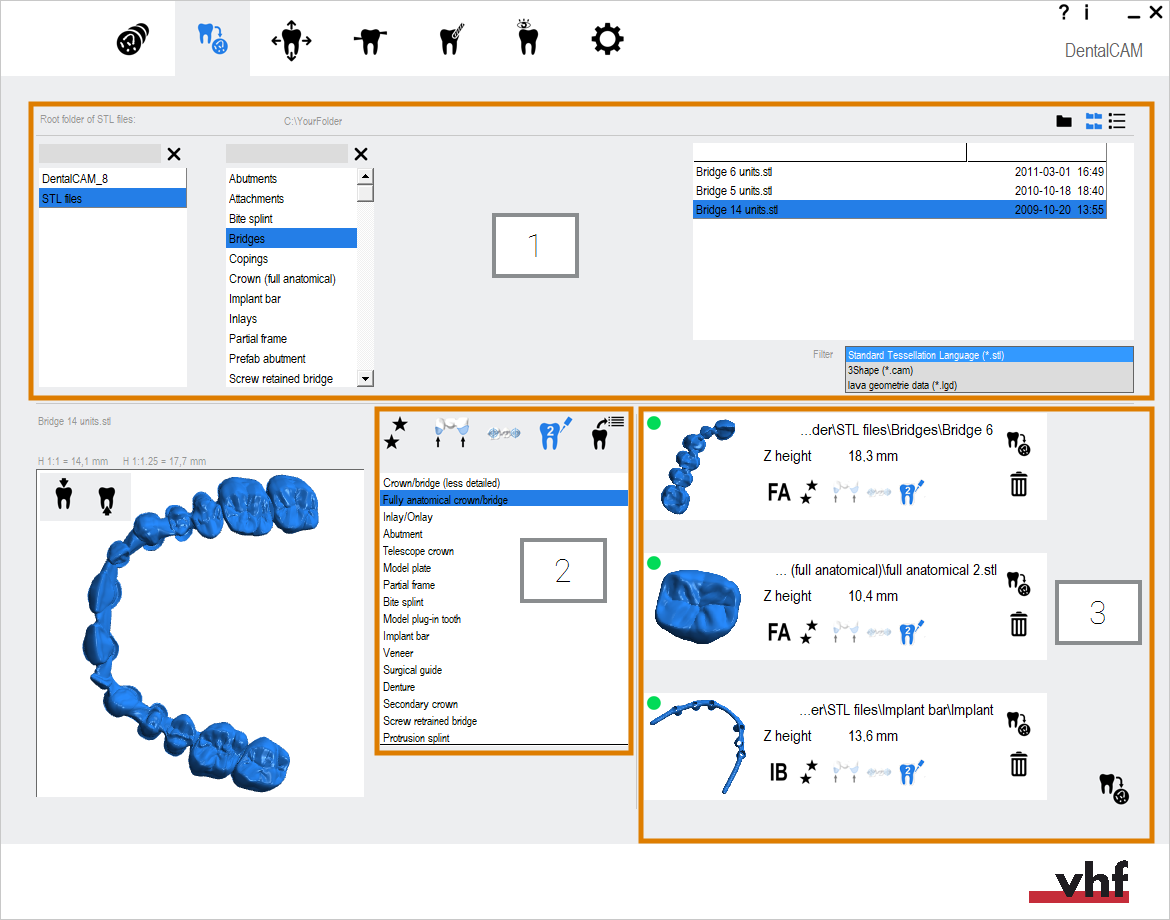Open the tool management tooth icon

(451, 40)
